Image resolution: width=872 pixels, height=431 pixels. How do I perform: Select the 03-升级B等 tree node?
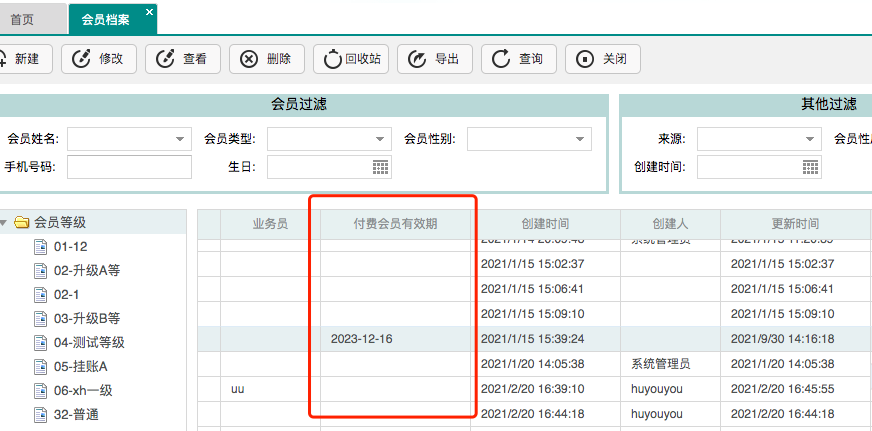coord(87,318)
